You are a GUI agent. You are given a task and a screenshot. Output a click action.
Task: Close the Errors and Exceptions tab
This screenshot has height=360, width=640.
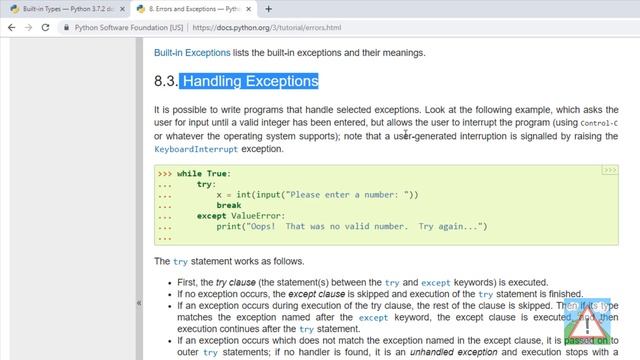(x=249, y=9)
